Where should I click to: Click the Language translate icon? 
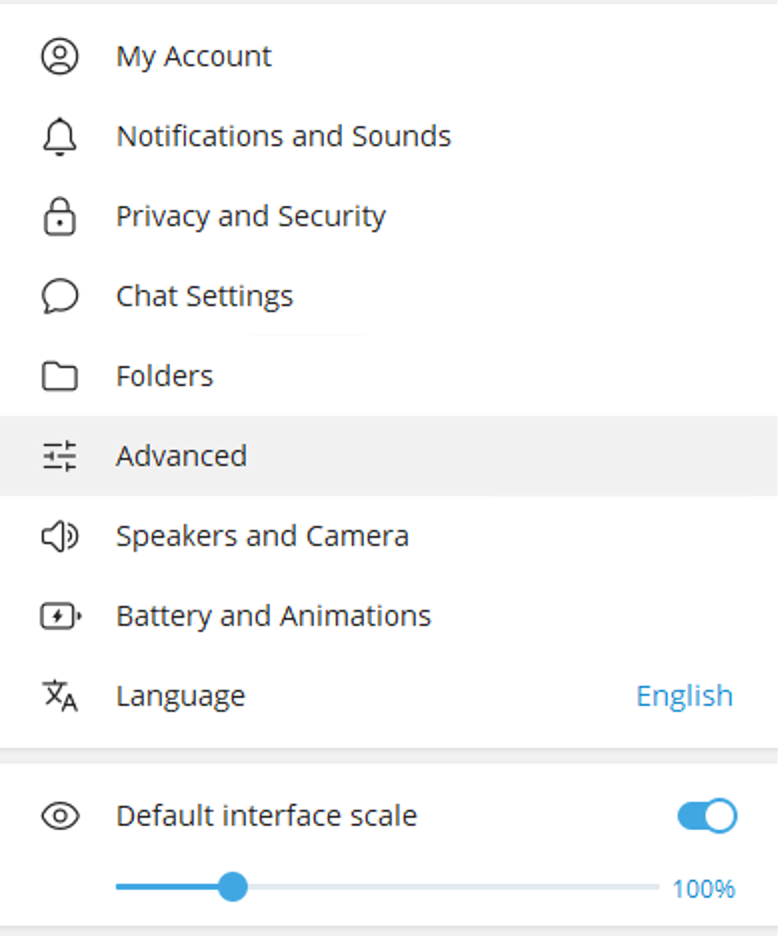point(60,696)
